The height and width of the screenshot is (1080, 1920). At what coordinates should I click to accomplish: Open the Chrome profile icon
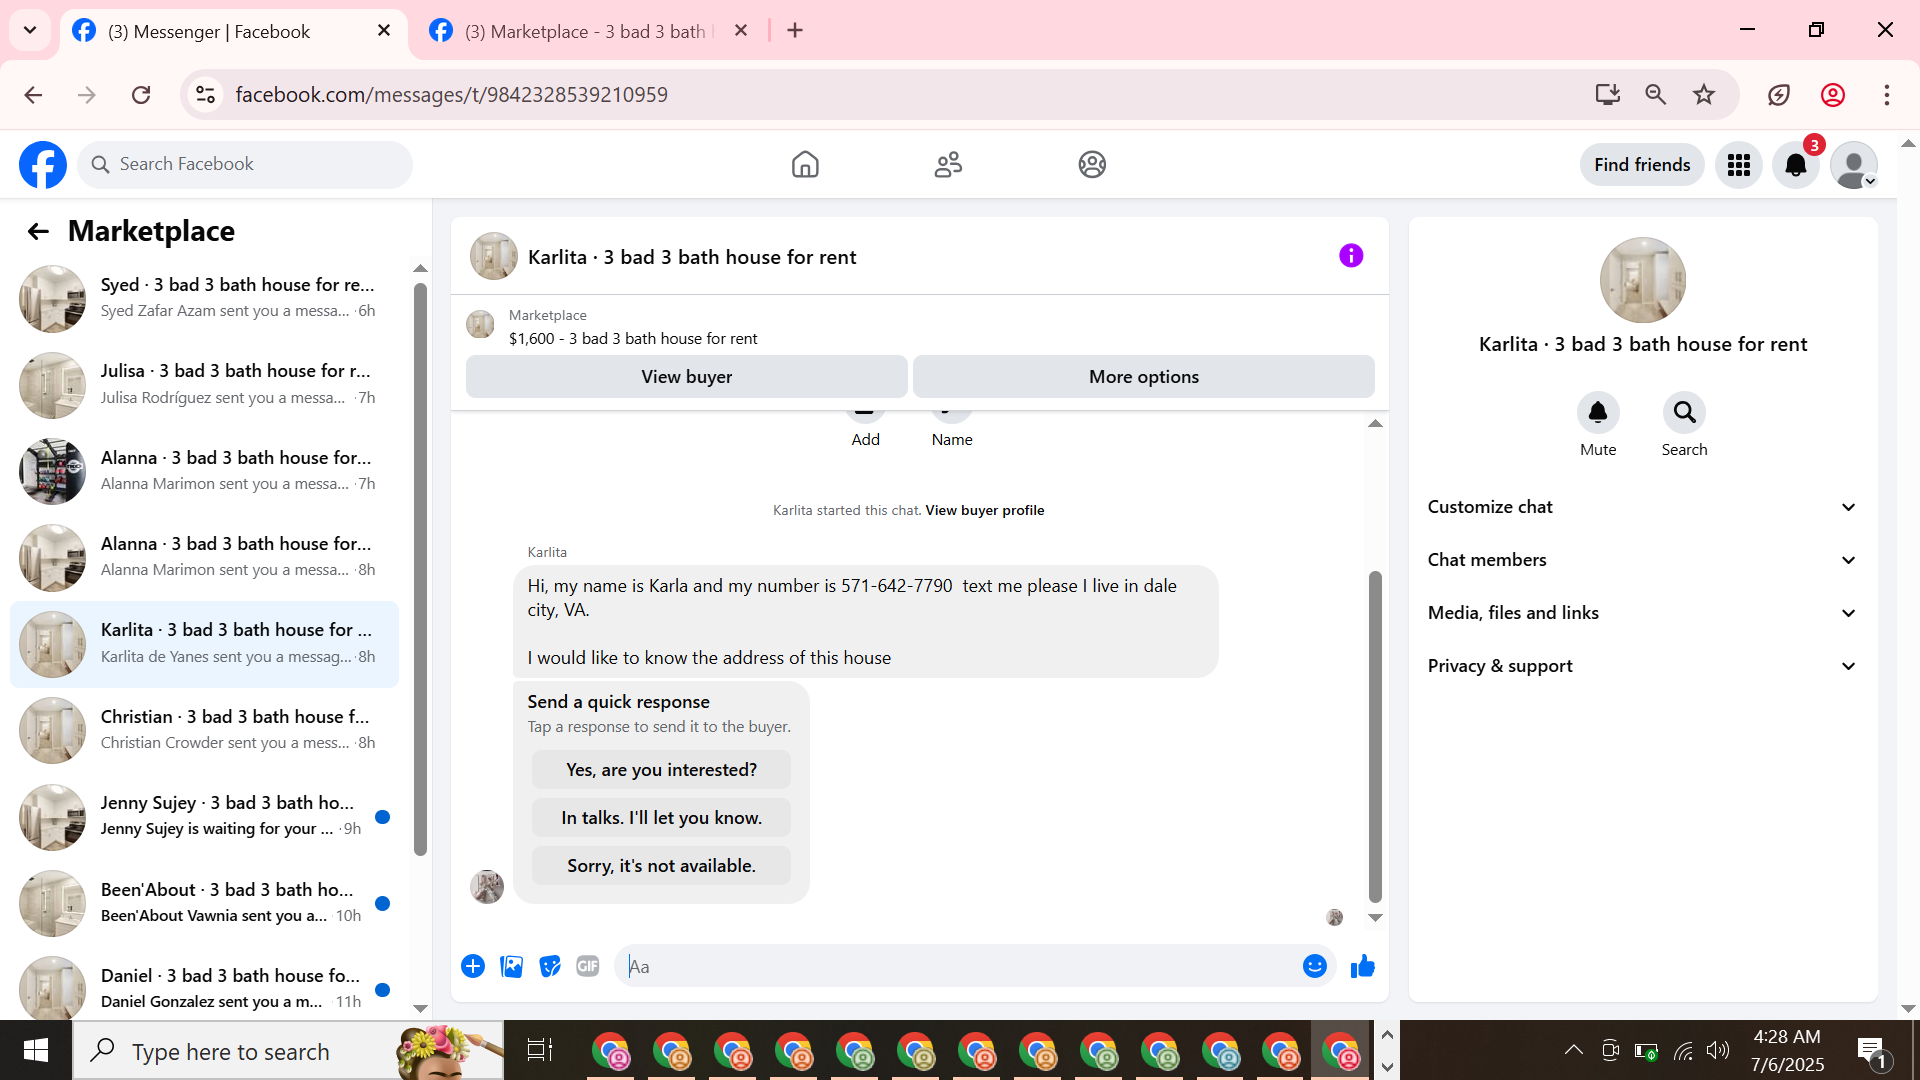pos(1833,95)
